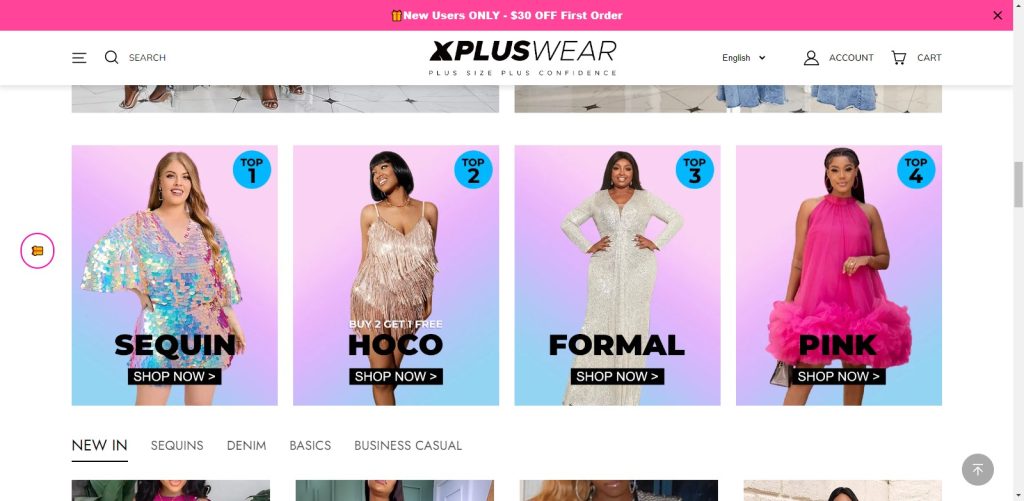Click SHOP NOW on Hoco banner
The width and height of the screenshot is (1024, 501).
point(396,376)
